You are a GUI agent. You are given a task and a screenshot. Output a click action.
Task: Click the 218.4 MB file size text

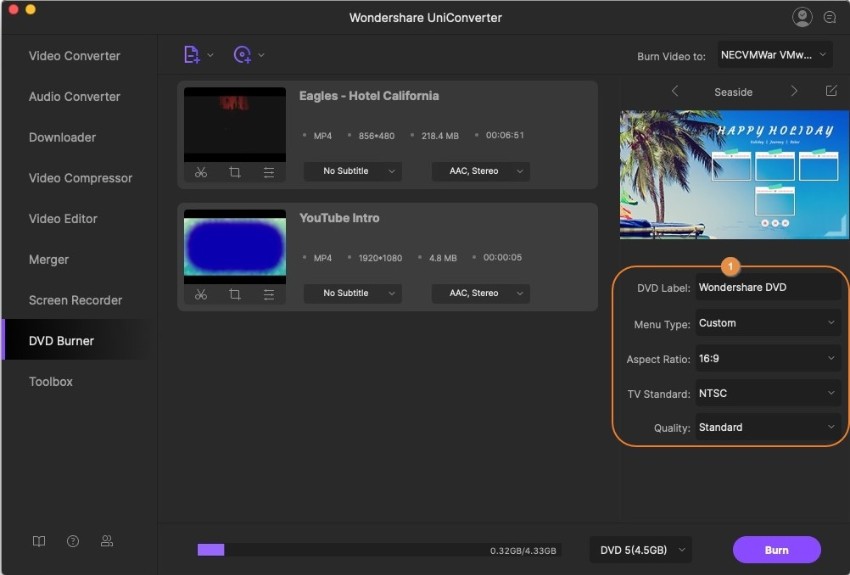[440, 135]
